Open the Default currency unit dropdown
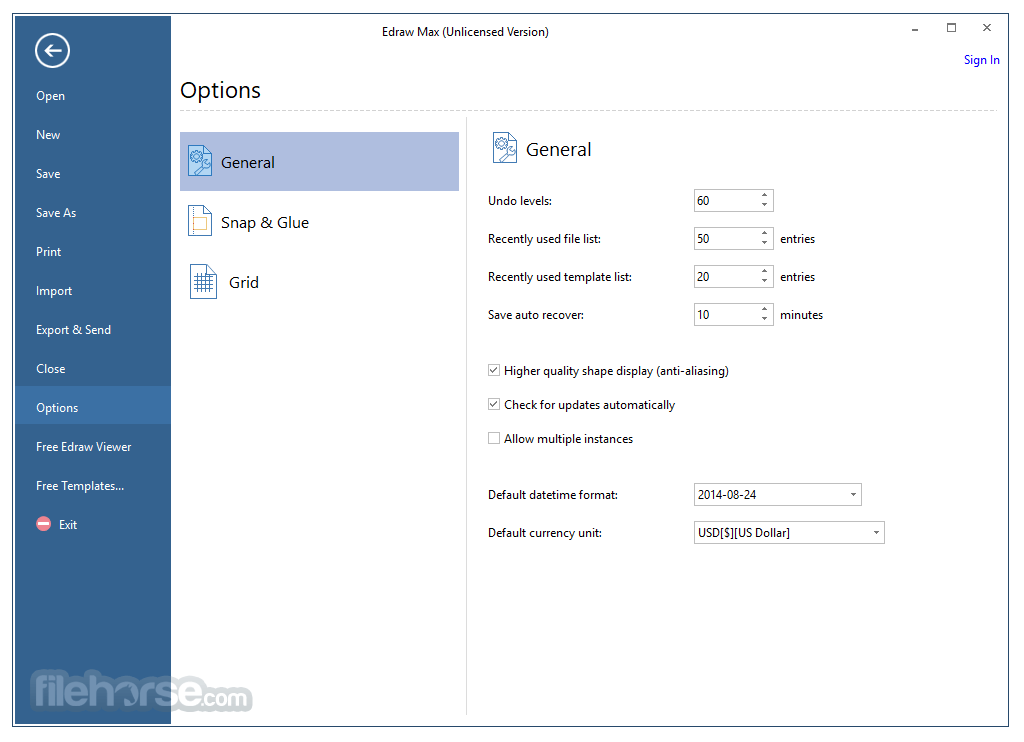This screenshot has width=1024, height=742. pyautogui.click(x=876, y=532)
